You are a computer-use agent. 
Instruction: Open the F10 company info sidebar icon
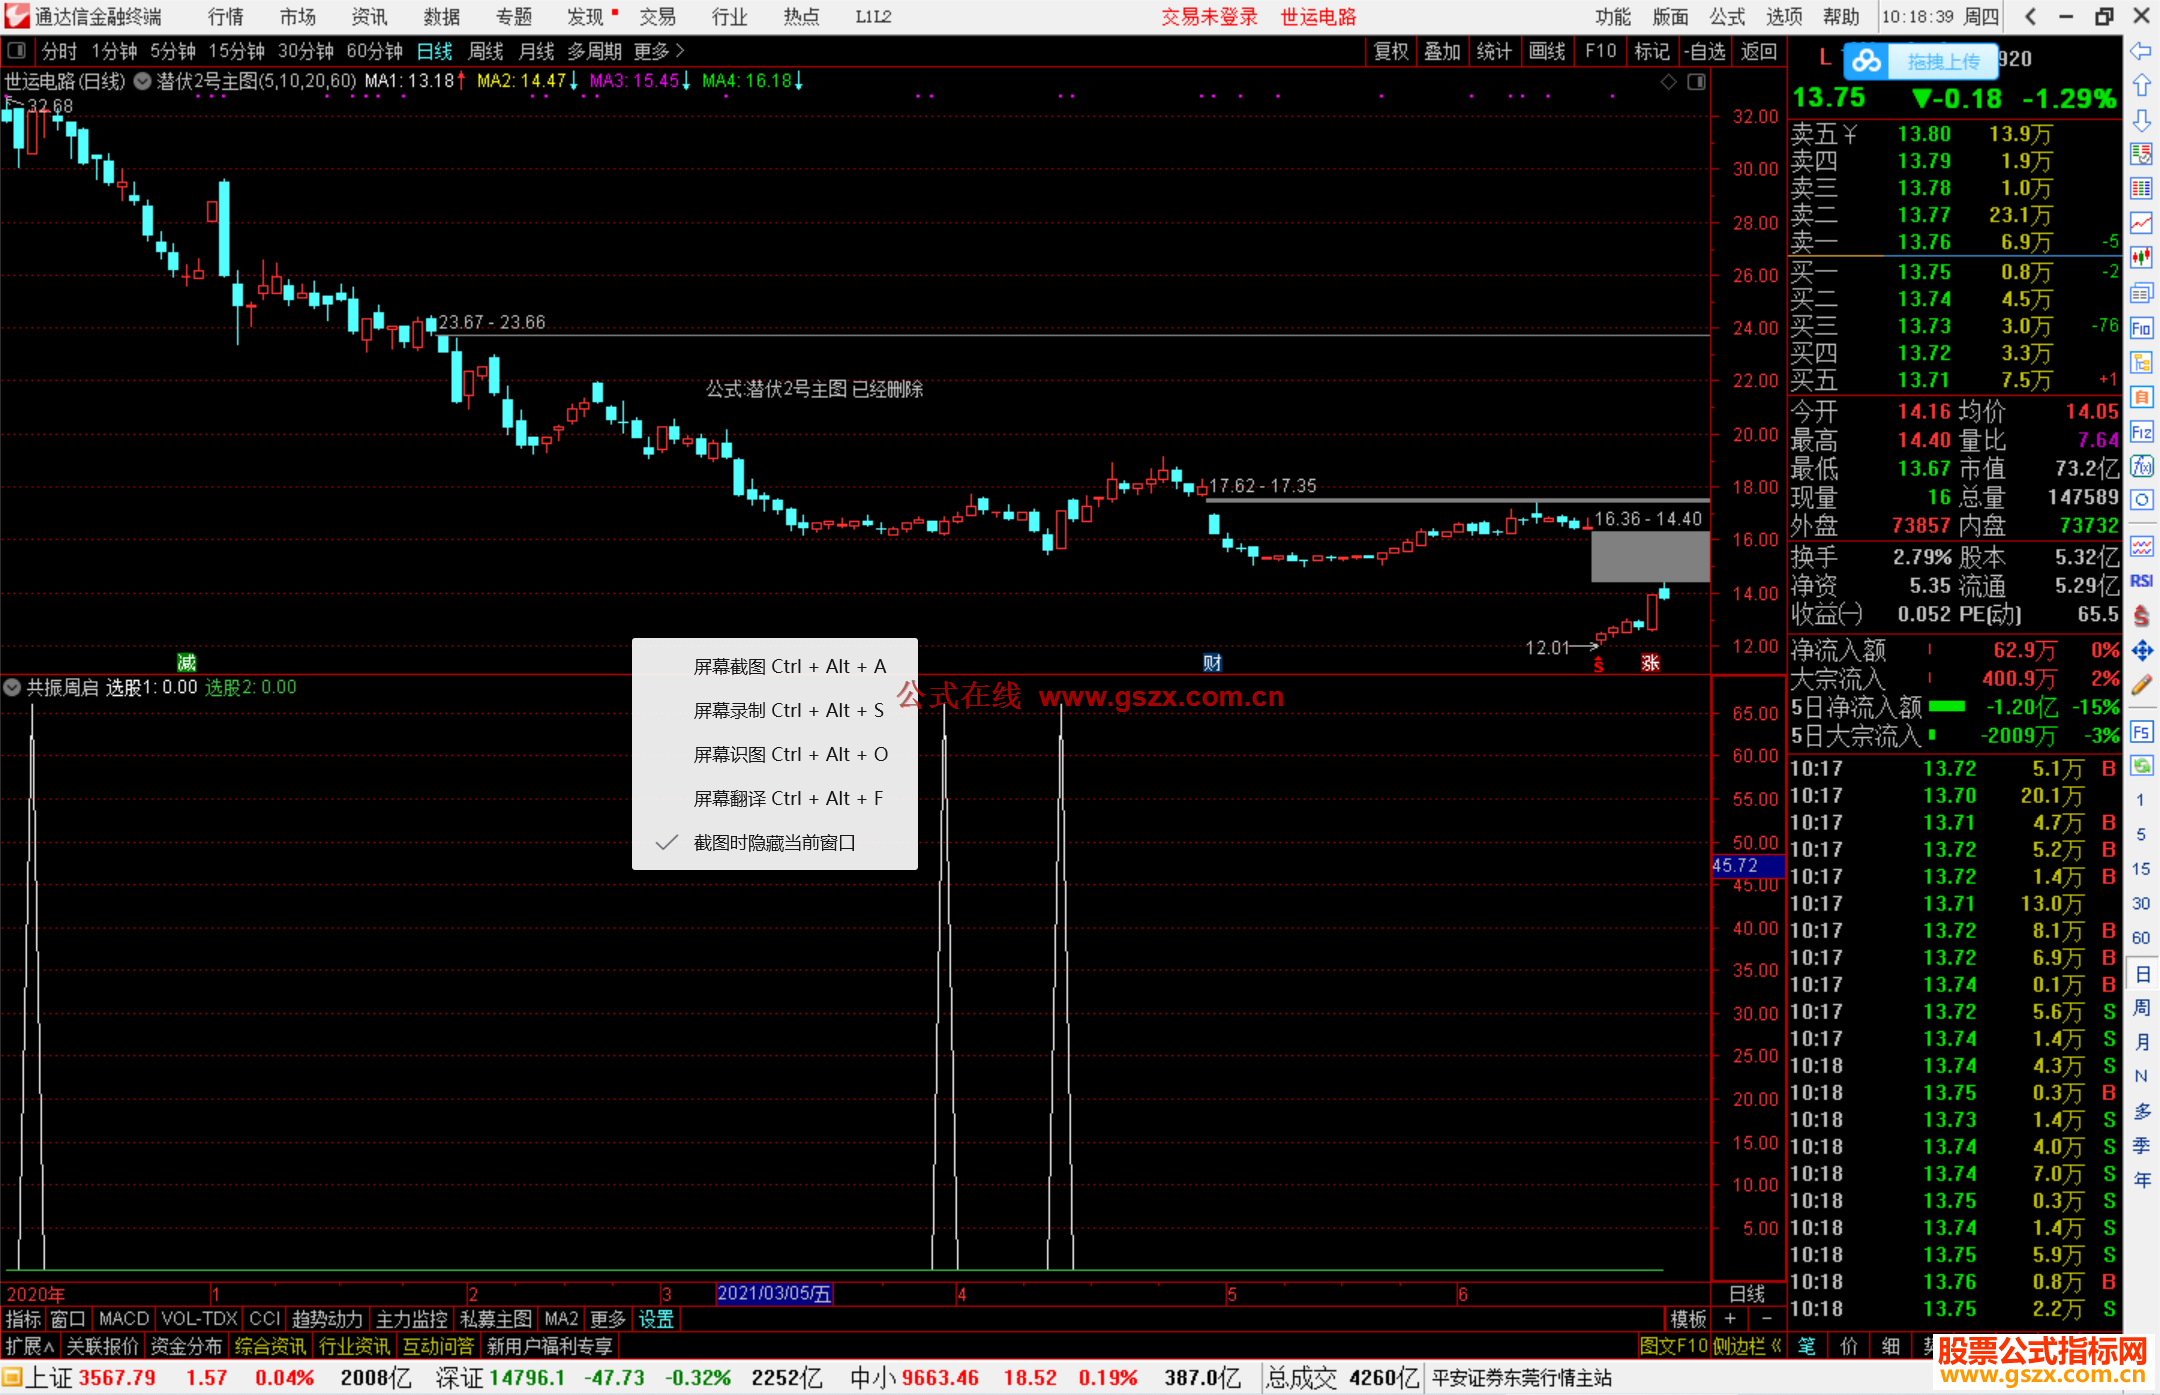[2141, 328]
